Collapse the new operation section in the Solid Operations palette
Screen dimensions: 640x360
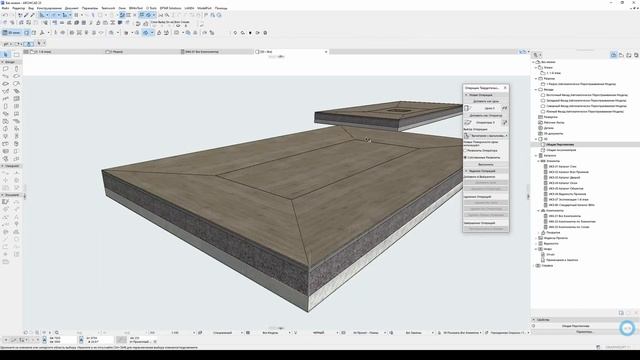(467, 95)
